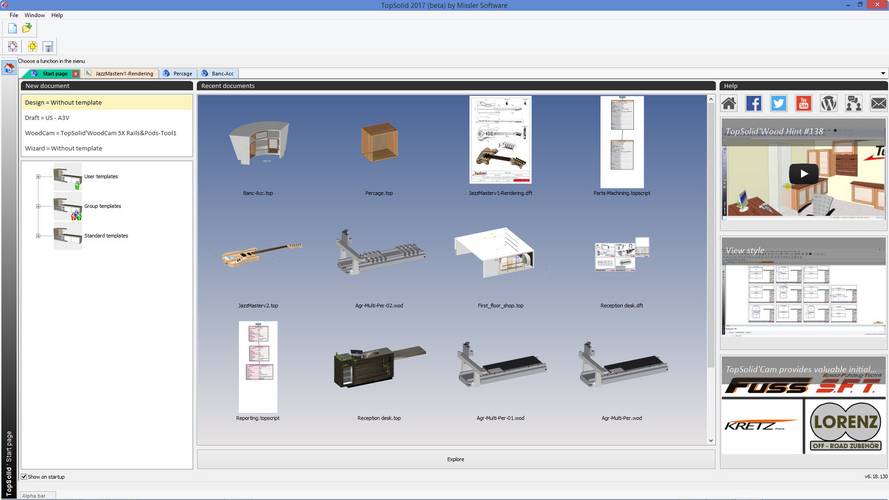Open the Window menu

click(34, 15)
